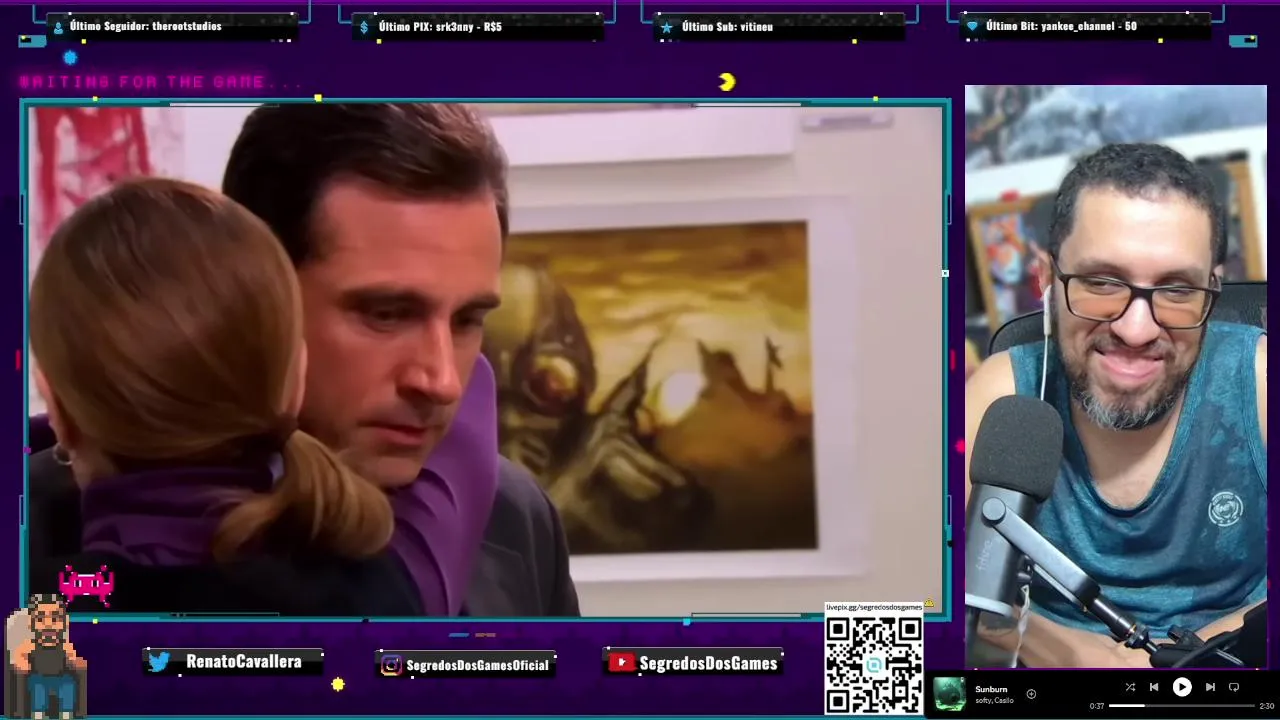Image resolution: width=1280 pixels, height=720 pixels.
Task: Add Sunburn to library with plus icon
Action: tap(1031, 694)
